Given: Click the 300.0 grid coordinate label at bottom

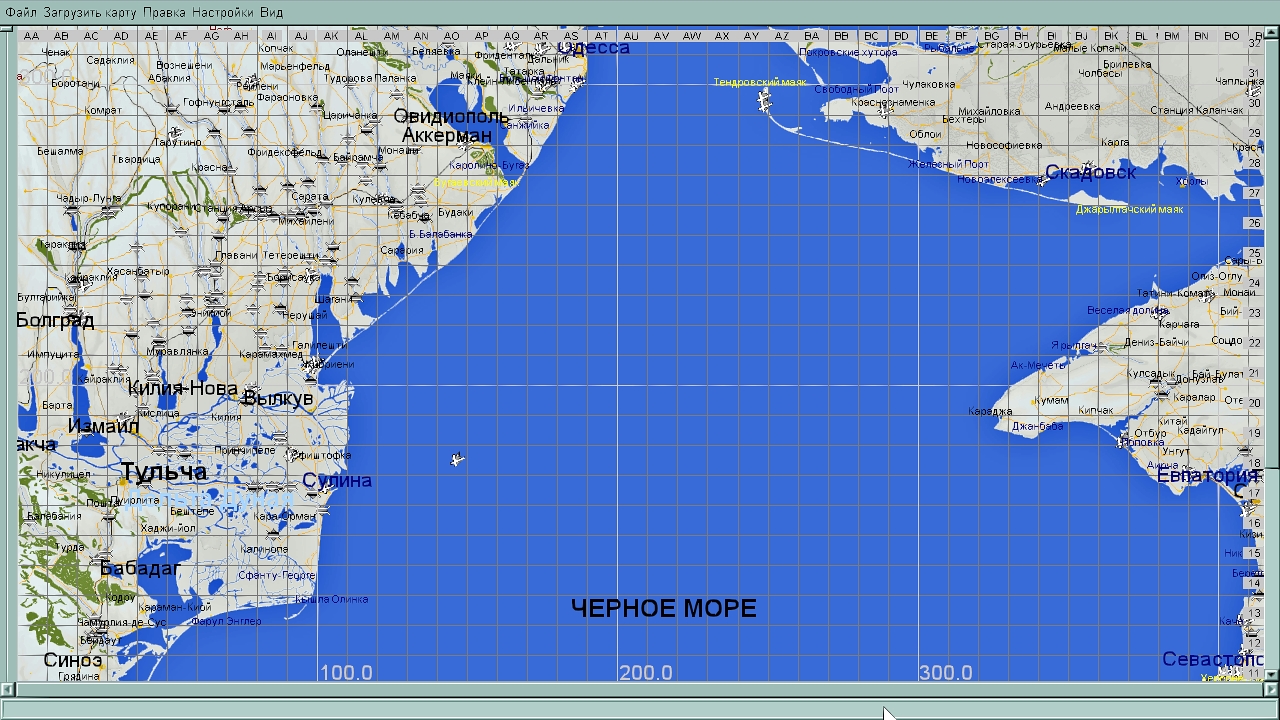Looking at the screenshot, I should point(946,673).
